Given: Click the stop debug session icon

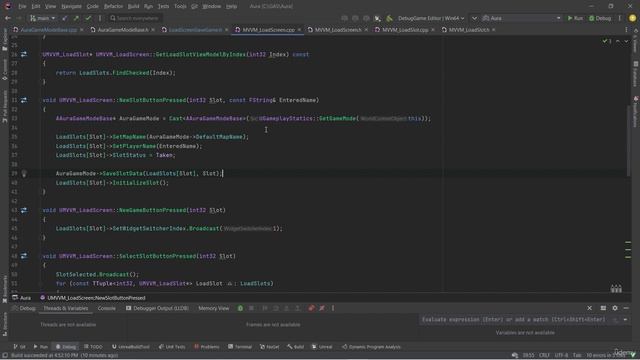Looking at the screenshot, I should (x=251, y=309).
